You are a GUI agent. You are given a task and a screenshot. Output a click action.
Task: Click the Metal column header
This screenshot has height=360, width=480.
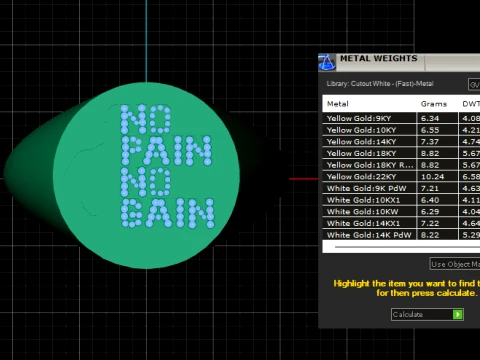pos(338,104)
